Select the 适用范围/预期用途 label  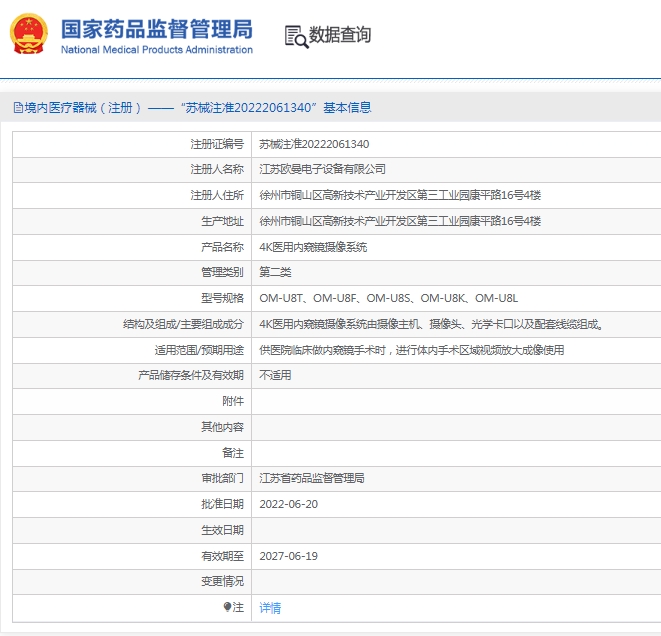pos(199,350)
